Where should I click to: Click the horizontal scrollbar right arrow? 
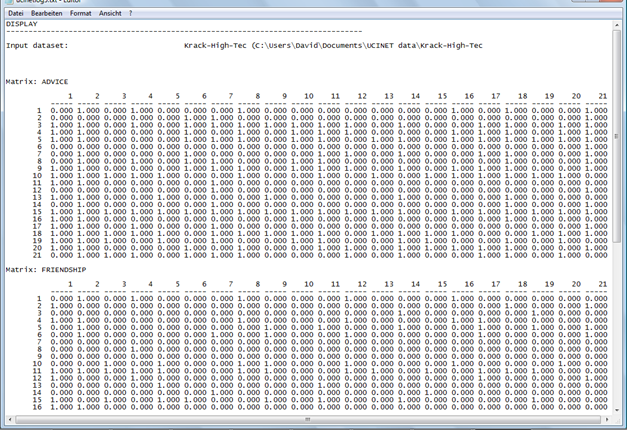coord(607,419)
